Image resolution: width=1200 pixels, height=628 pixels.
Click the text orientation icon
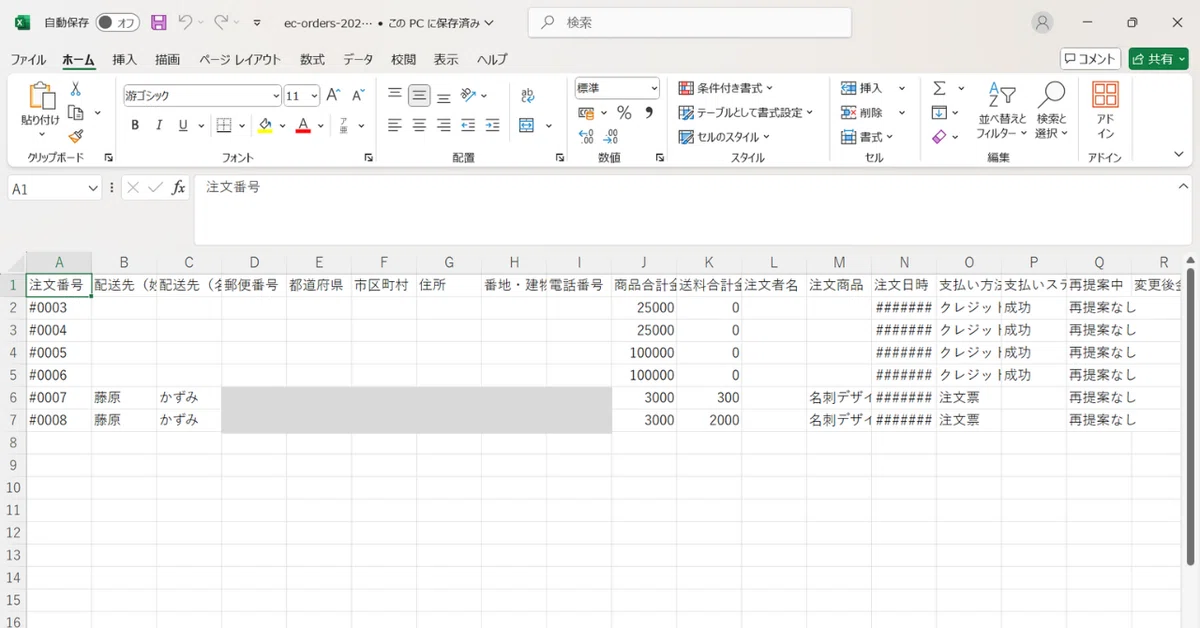pos(469,95)
